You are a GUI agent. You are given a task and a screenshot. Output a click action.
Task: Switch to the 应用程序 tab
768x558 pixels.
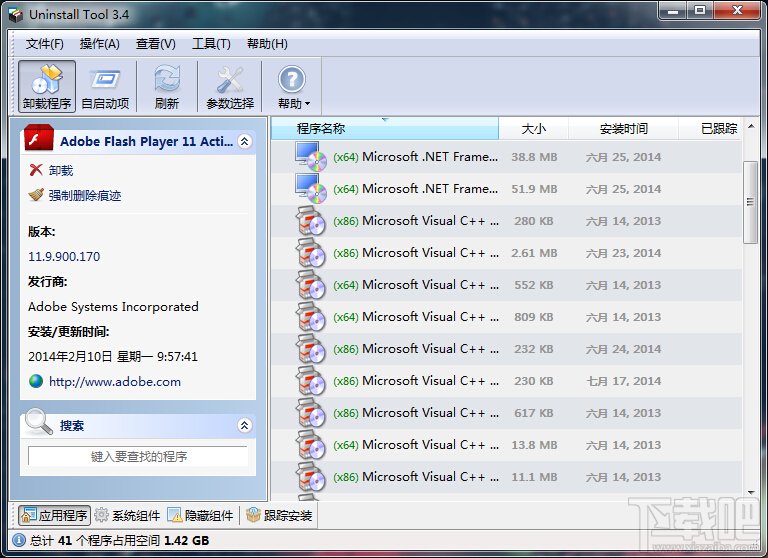point(54,515)
